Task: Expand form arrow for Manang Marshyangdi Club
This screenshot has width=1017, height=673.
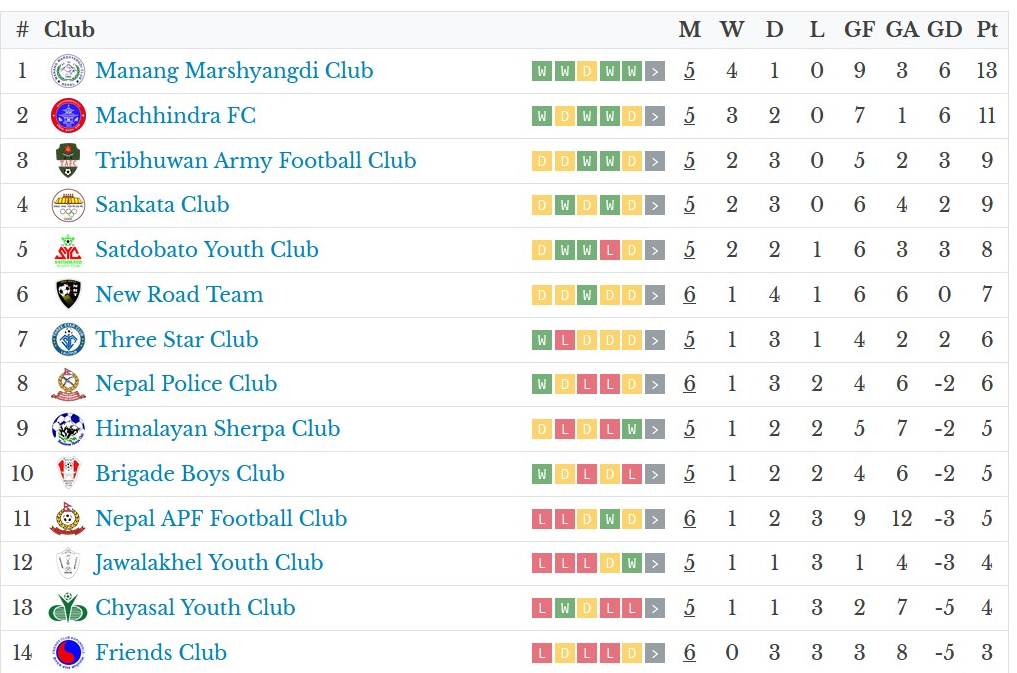Action: click(655, 71)
